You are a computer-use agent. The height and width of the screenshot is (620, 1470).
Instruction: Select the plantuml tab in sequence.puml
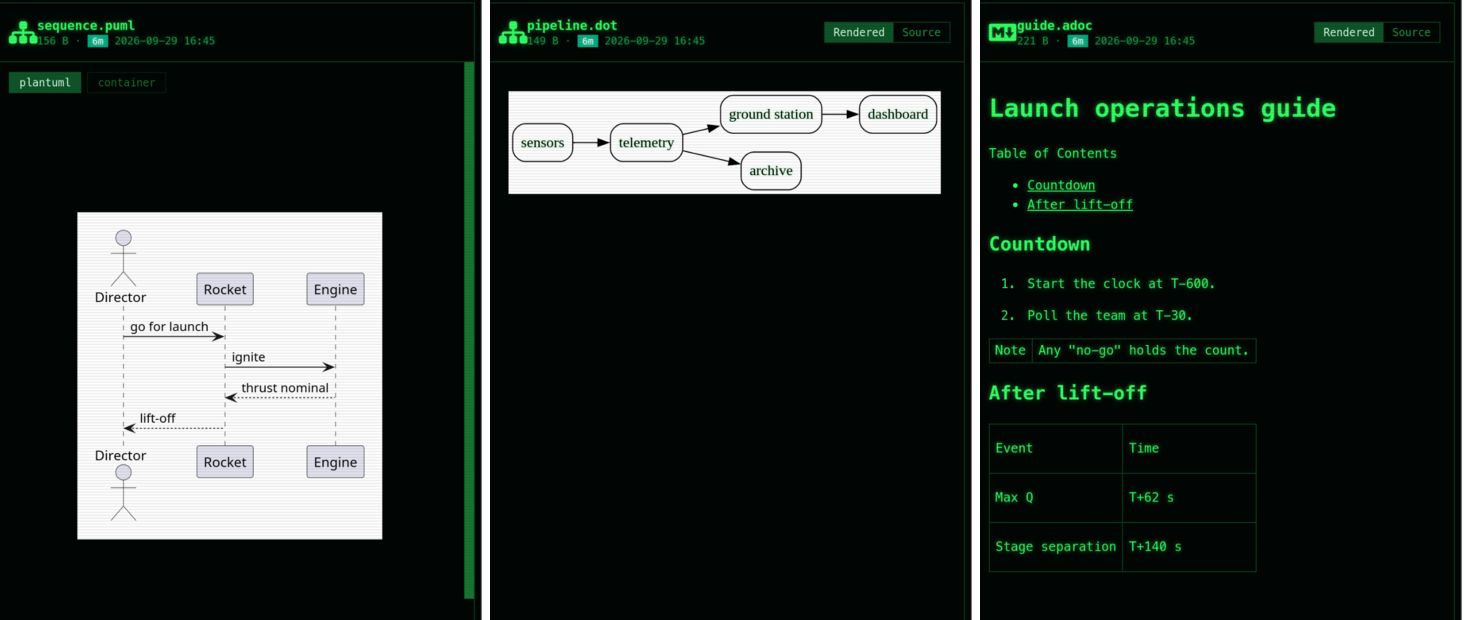pyautogui.click(x=45, y=83)
